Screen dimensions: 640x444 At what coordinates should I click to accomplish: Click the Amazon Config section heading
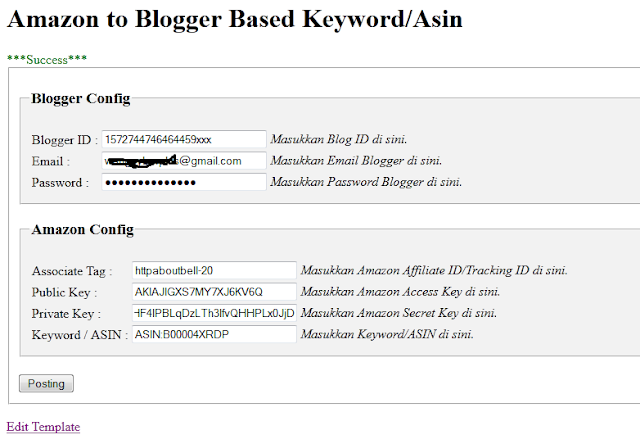pos(82,229)
